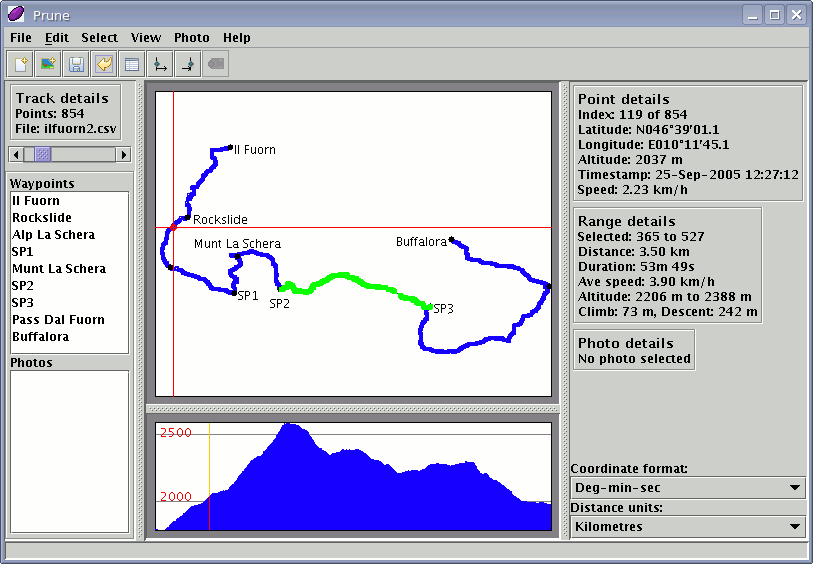Click the track position slider thumb
This screenshot has width=813, height=564.
click(43, 154)
